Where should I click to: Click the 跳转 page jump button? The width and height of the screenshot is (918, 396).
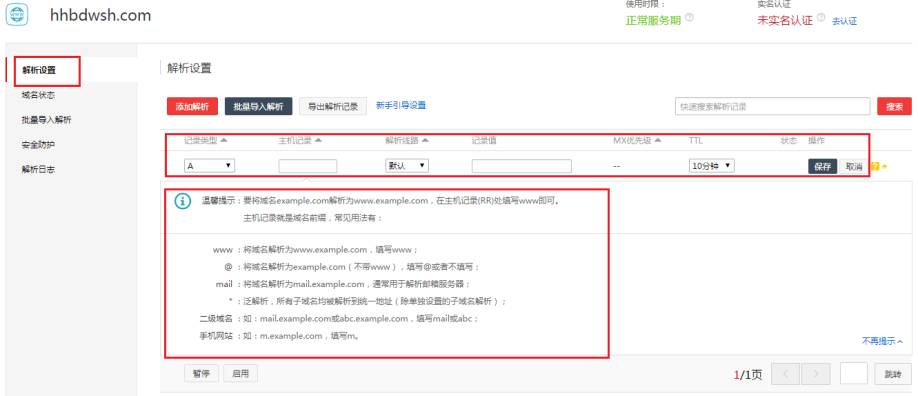(892, 374)
